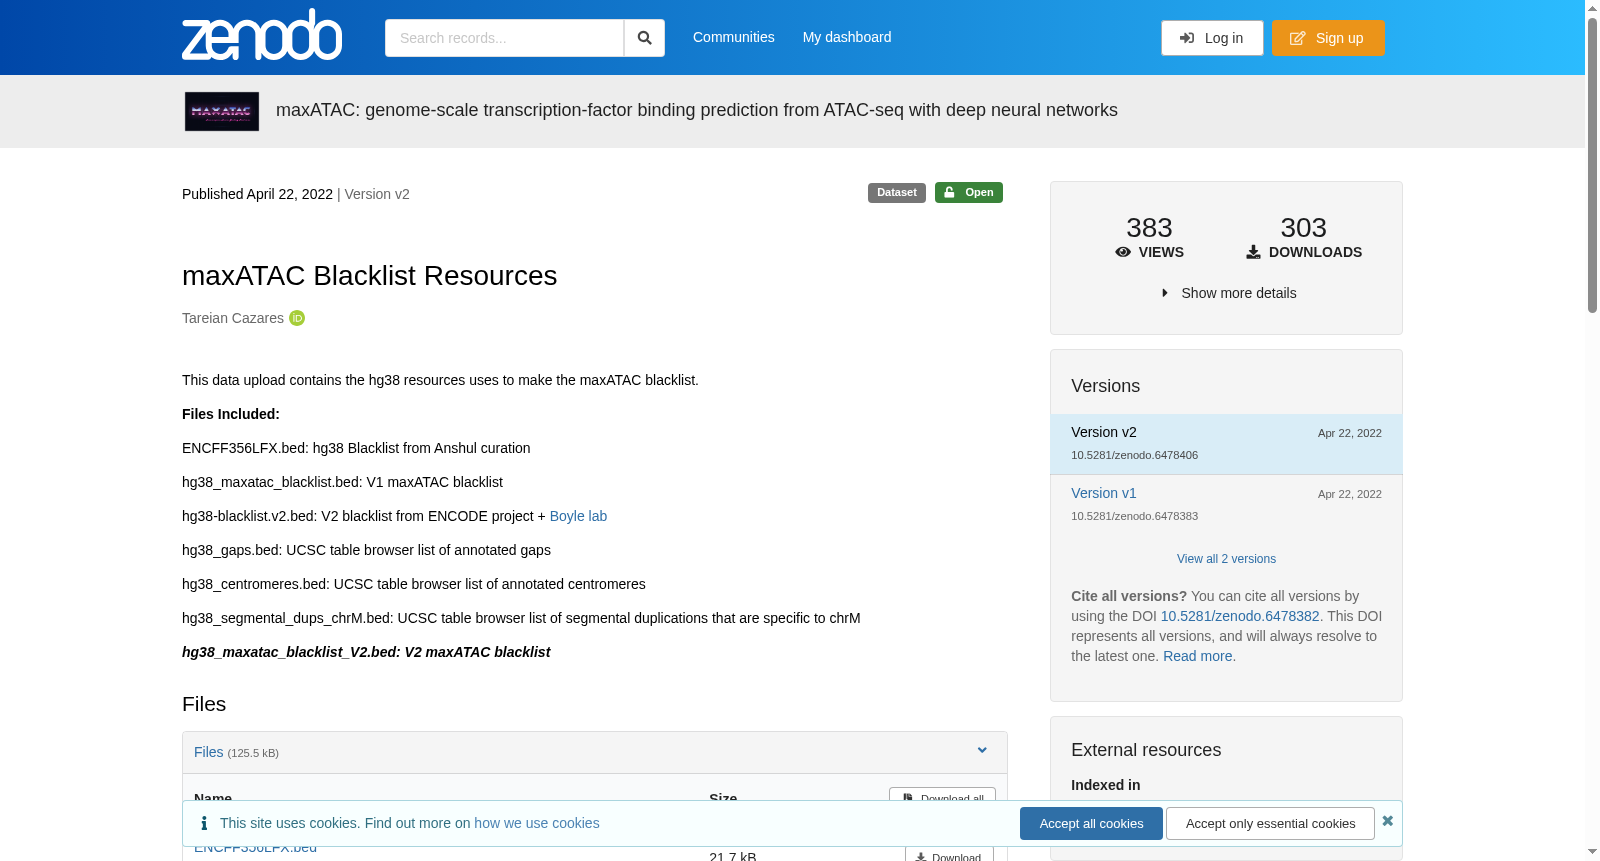The image size is (1600, 861).
Task: Accept all cookies
Action: pos(1091,824)
